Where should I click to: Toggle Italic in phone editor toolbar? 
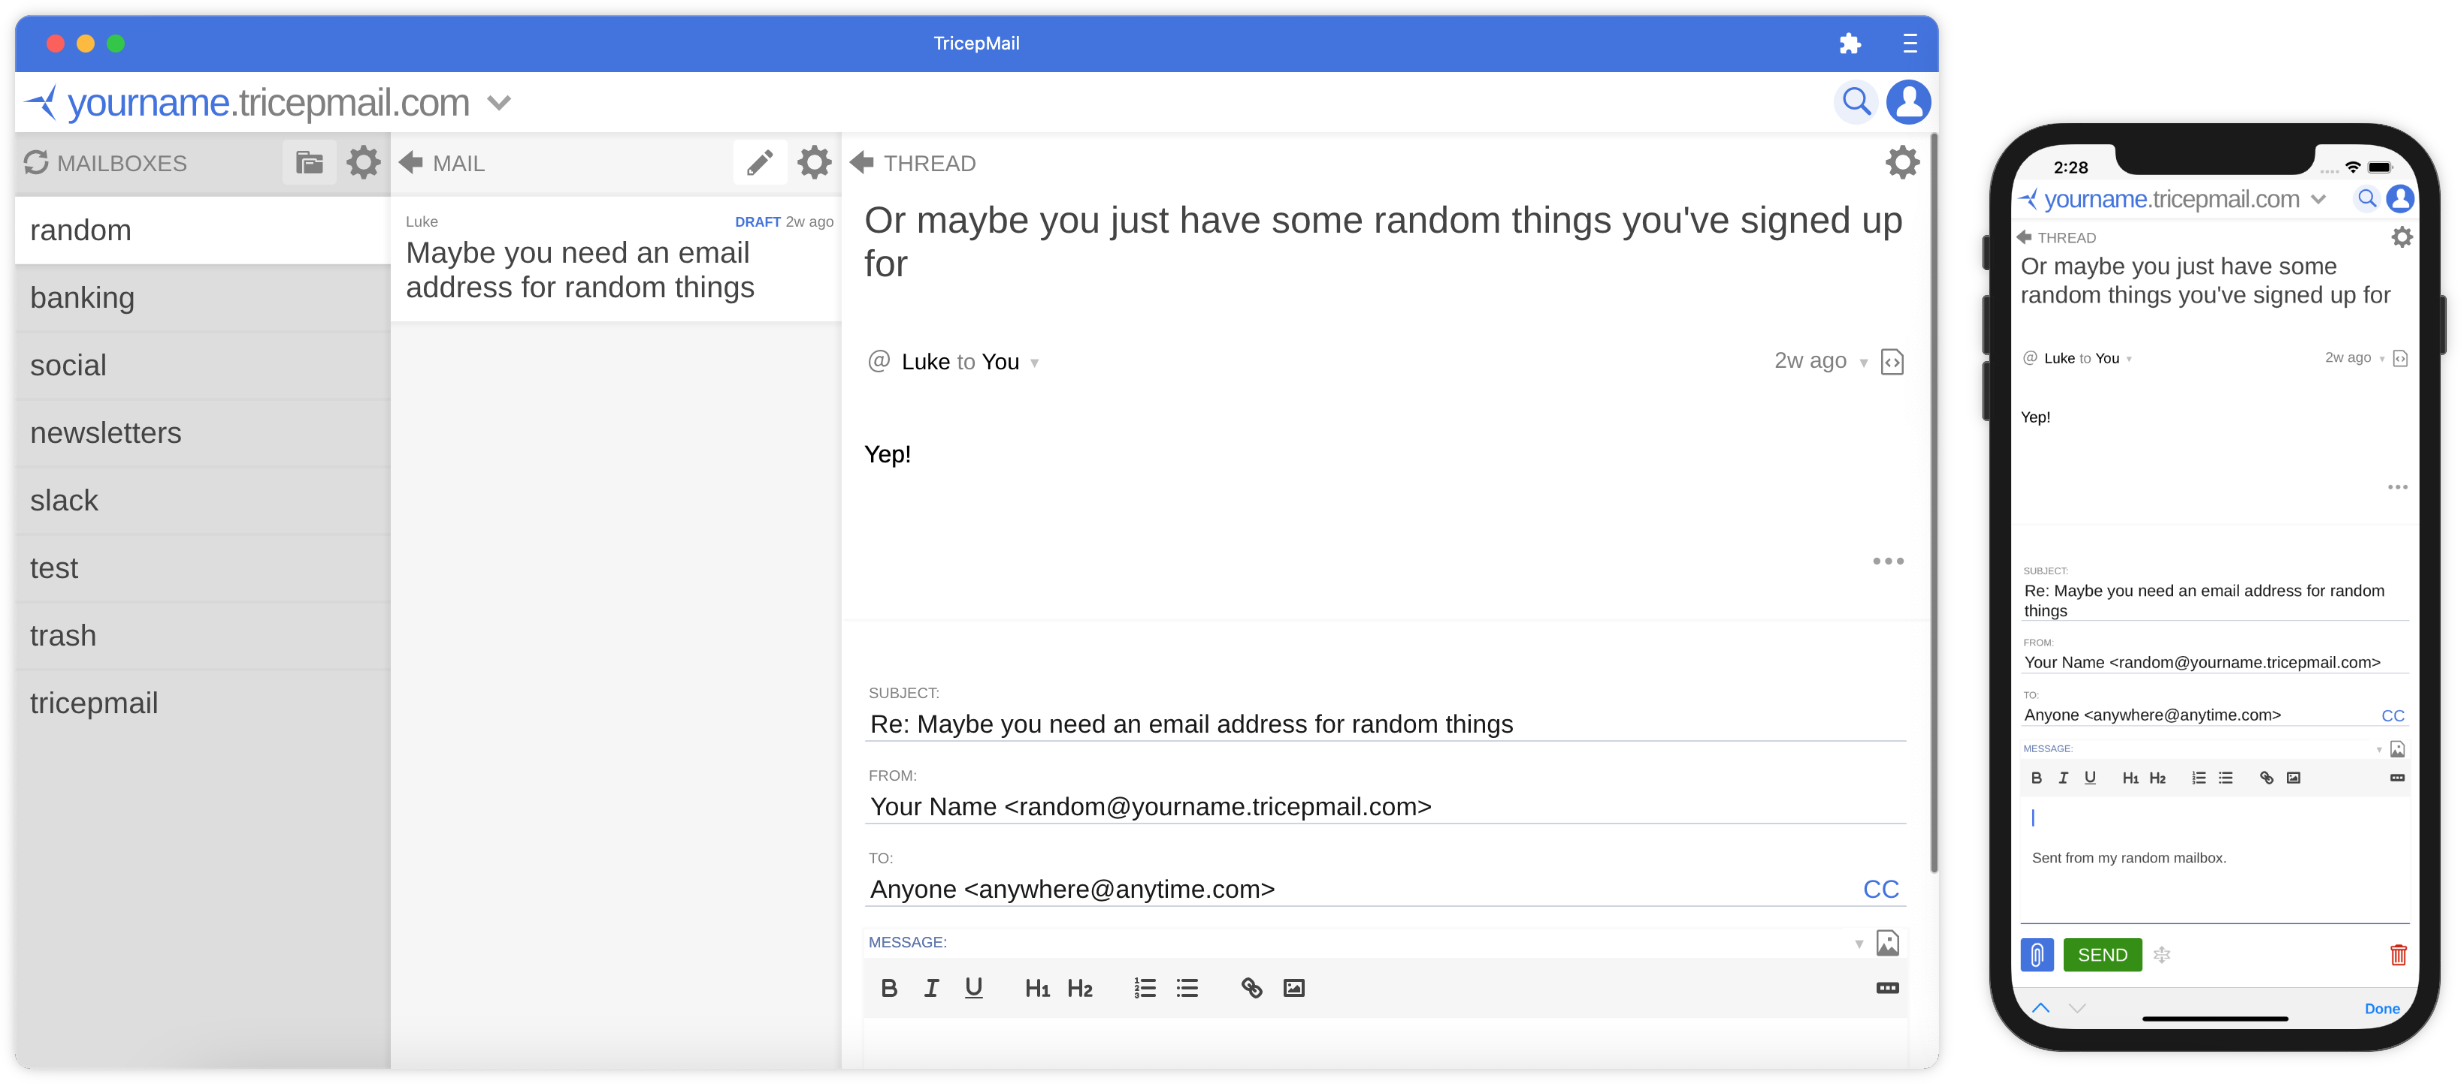click(x=2063, y=778)
